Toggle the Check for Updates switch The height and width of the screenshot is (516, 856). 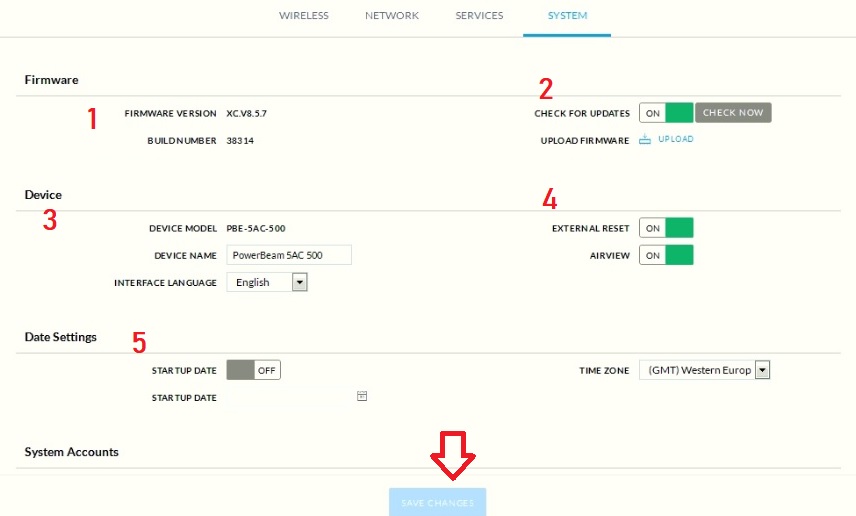tap(666, 113)
